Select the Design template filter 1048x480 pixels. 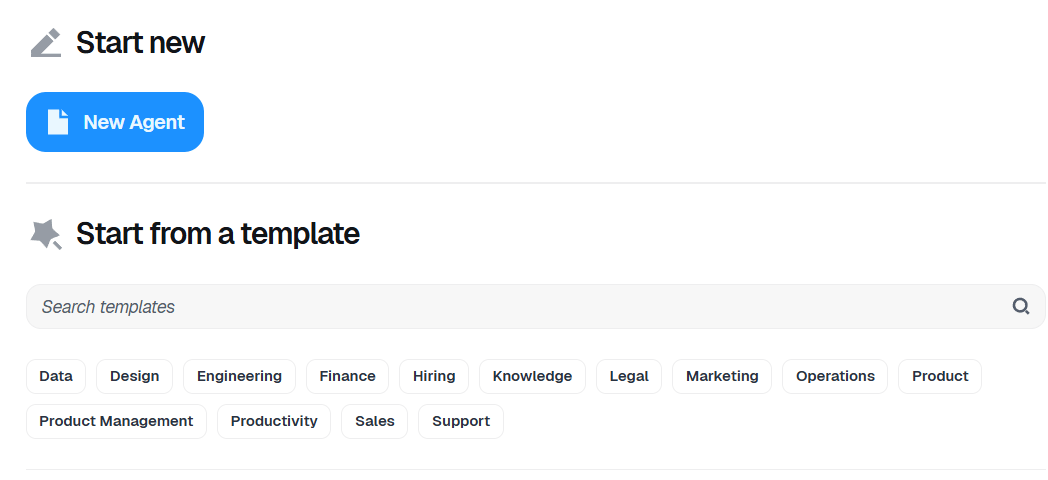(x=134, y=376)
